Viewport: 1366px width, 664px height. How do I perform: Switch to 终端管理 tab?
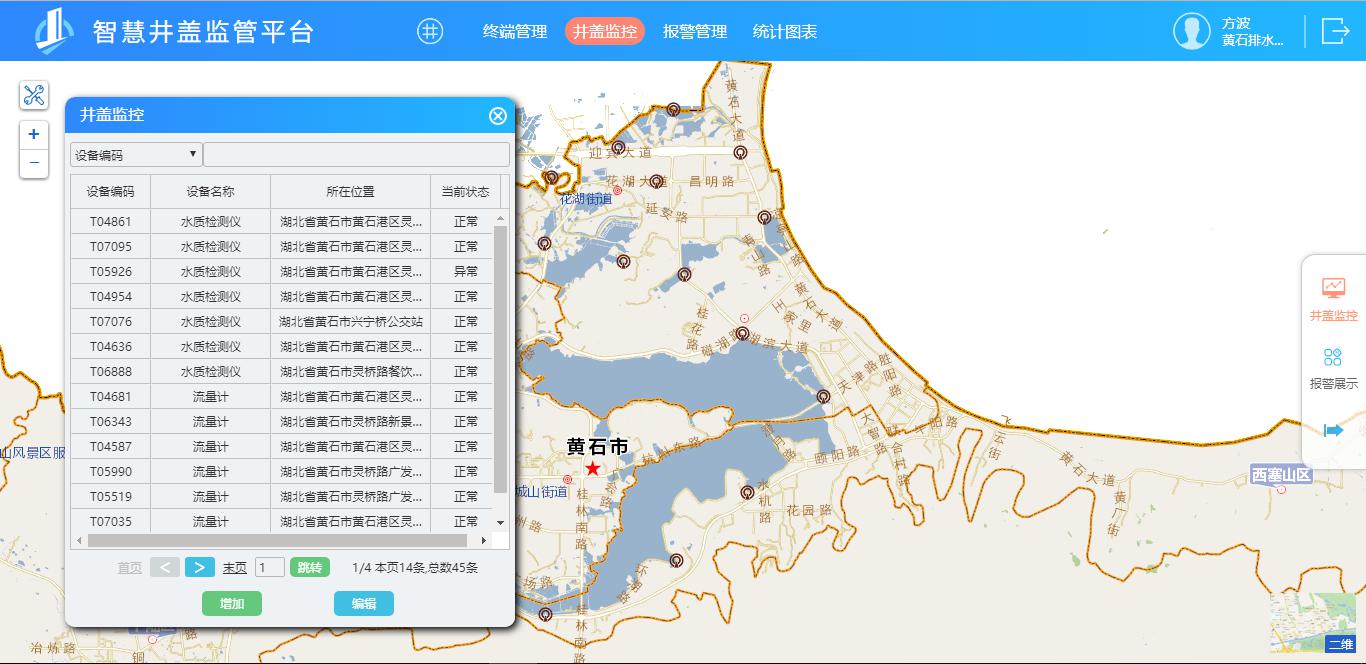pos(515,31)
